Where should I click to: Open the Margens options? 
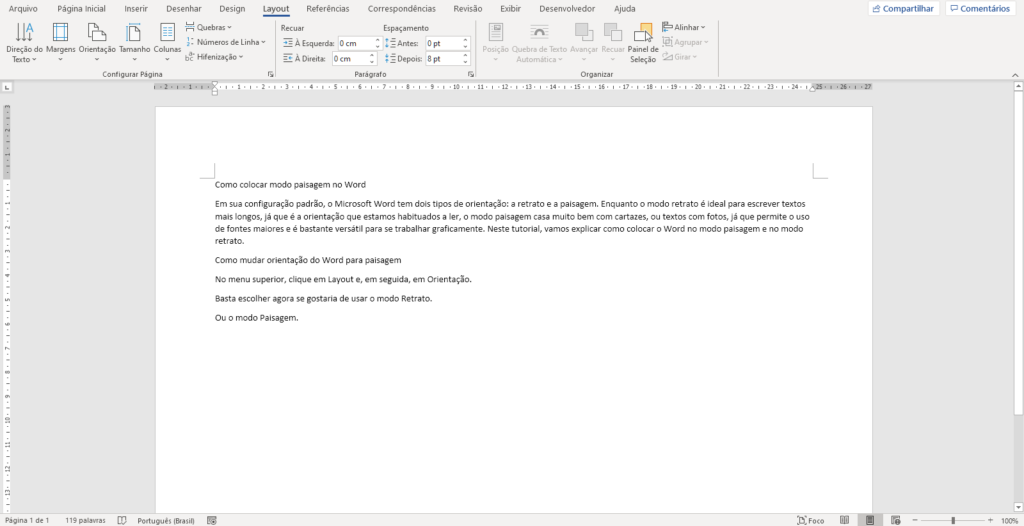point(61,42)
